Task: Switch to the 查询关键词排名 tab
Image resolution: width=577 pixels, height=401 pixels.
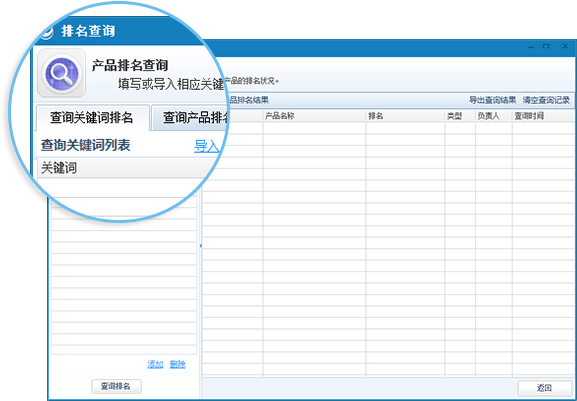Action: (92, 118)
